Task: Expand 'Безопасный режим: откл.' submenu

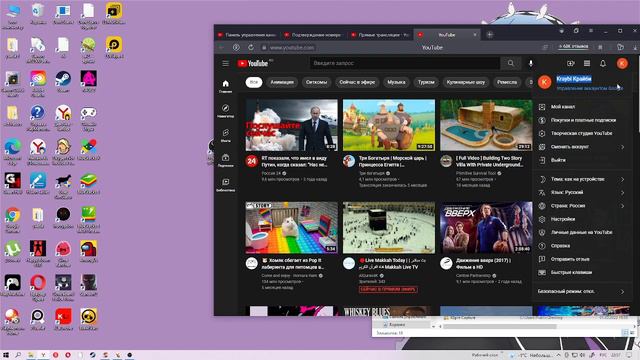Action: pyautogui.click(x=581, y=291)
